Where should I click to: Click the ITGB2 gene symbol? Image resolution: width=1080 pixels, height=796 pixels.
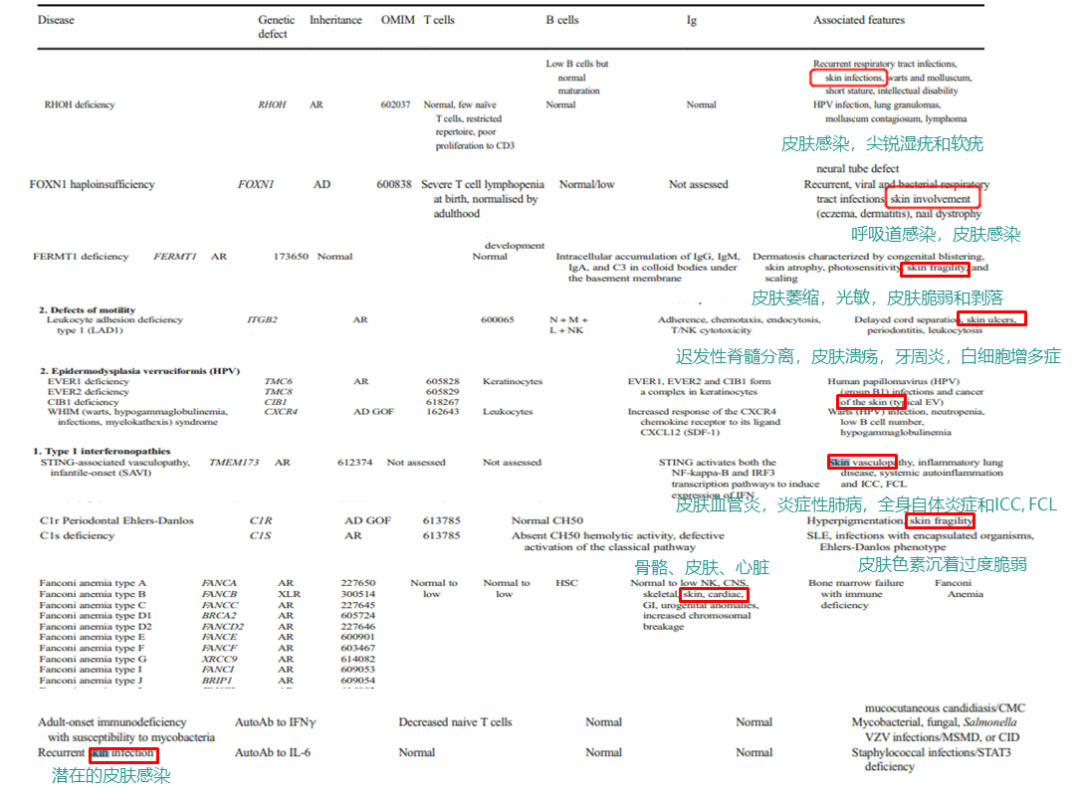point(262,320)
